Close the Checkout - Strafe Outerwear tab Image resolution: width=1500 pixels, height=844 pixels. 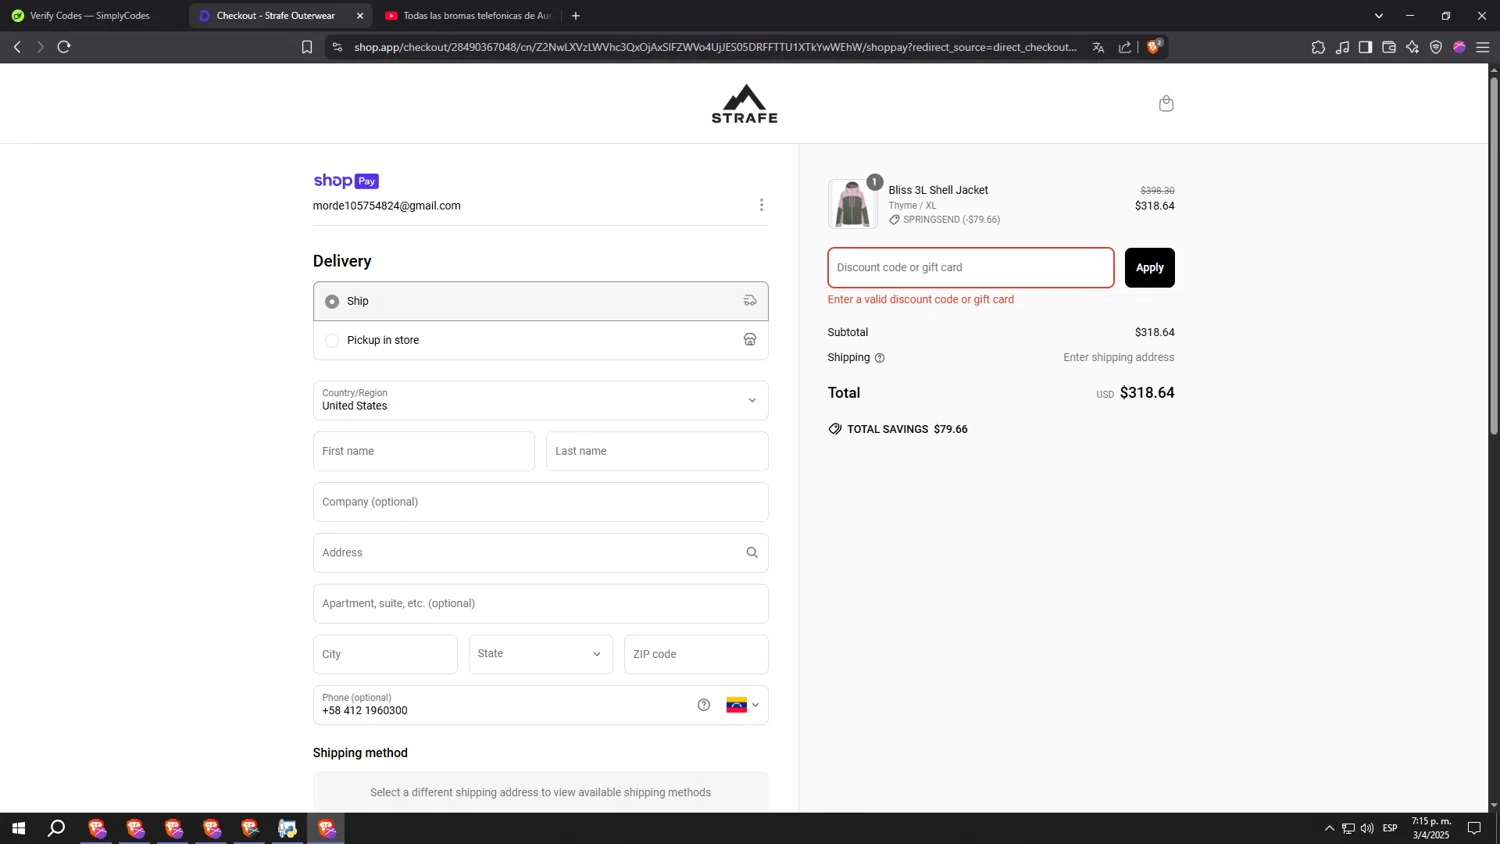point(360,16)
